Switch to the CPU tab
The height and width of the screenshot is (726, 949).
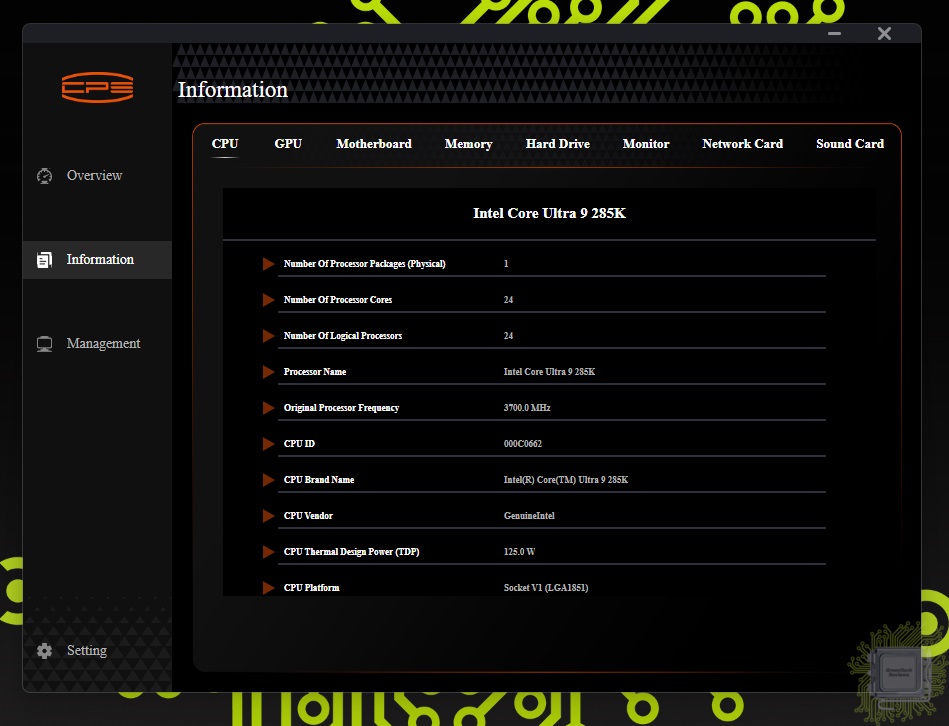click(x=225, y=144)
